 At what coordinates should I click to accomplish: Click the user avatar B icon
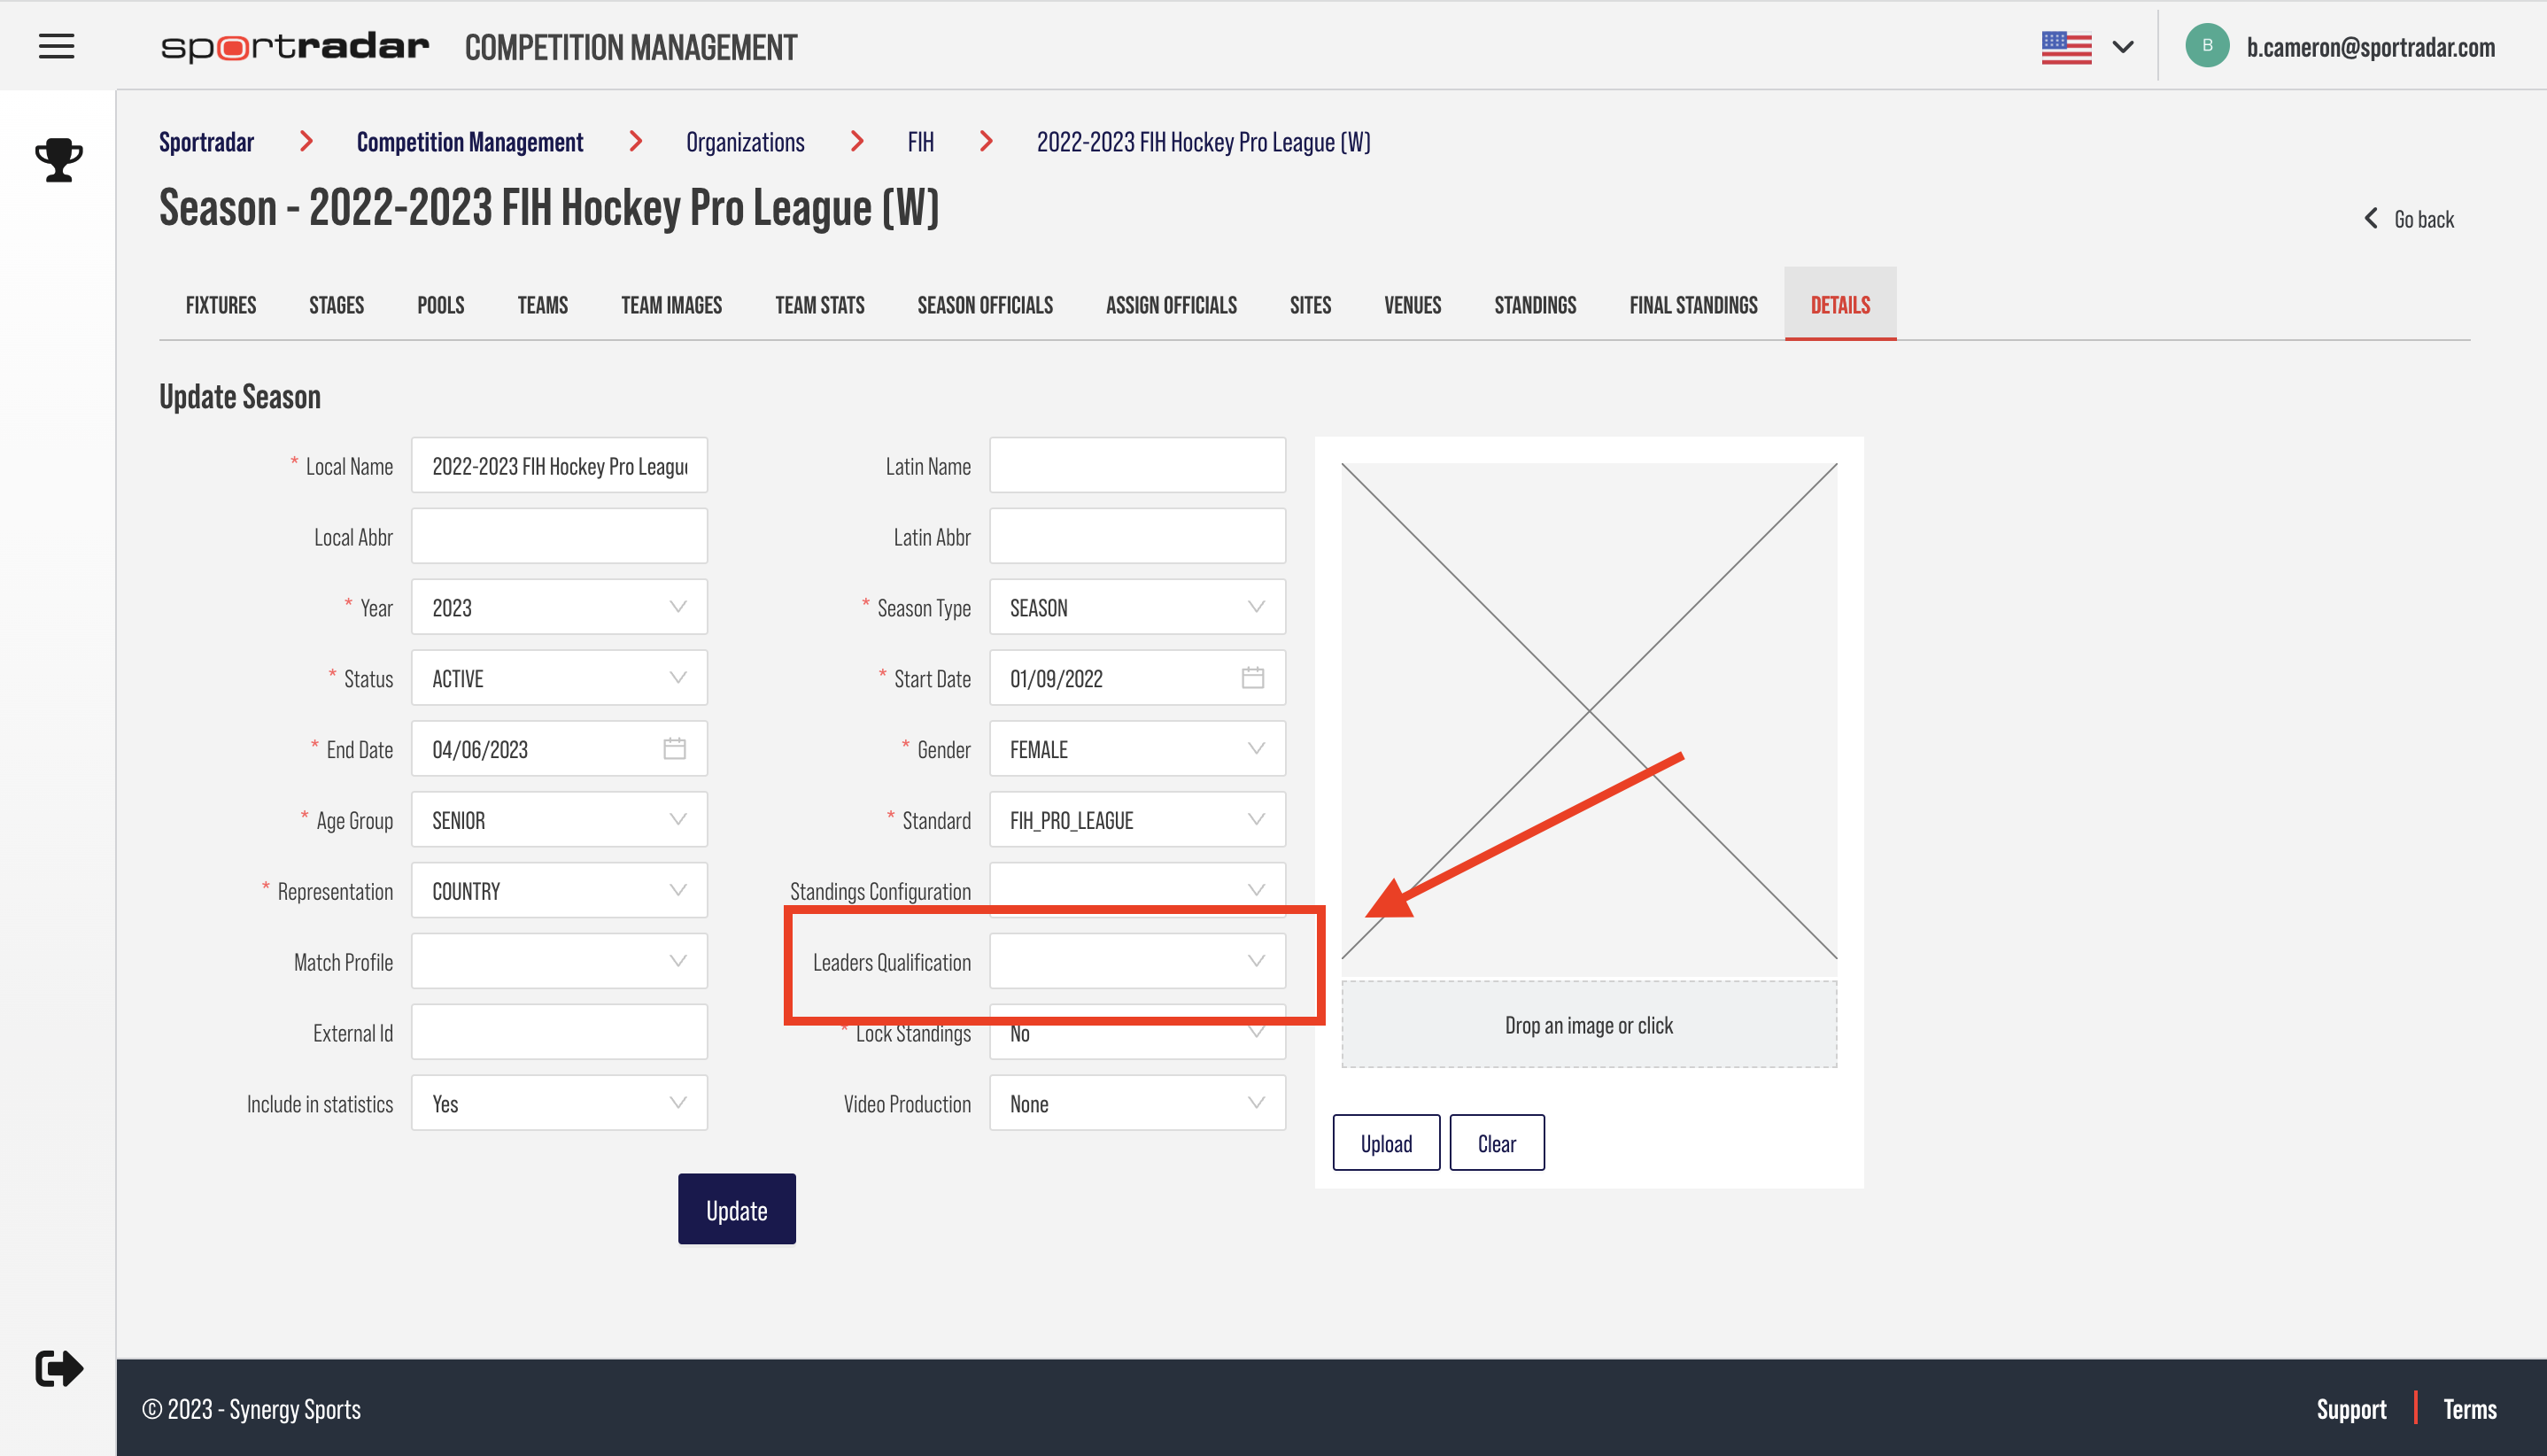coord(2207,46)
